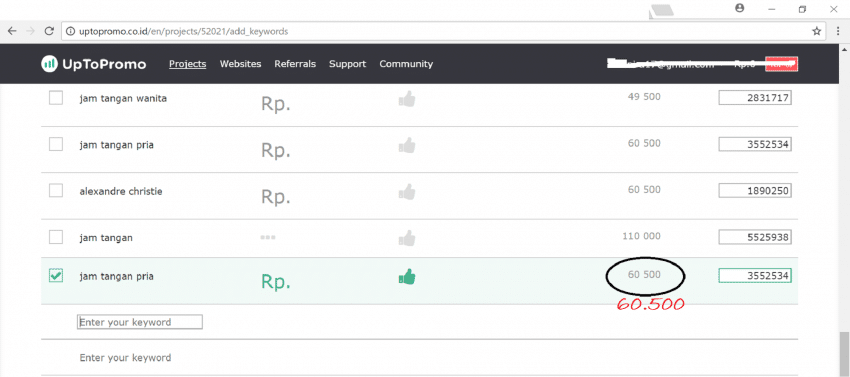Click the loading dots in the 110 000 row
Viewport: 850px width, 377px height.
tap(268, 238)
